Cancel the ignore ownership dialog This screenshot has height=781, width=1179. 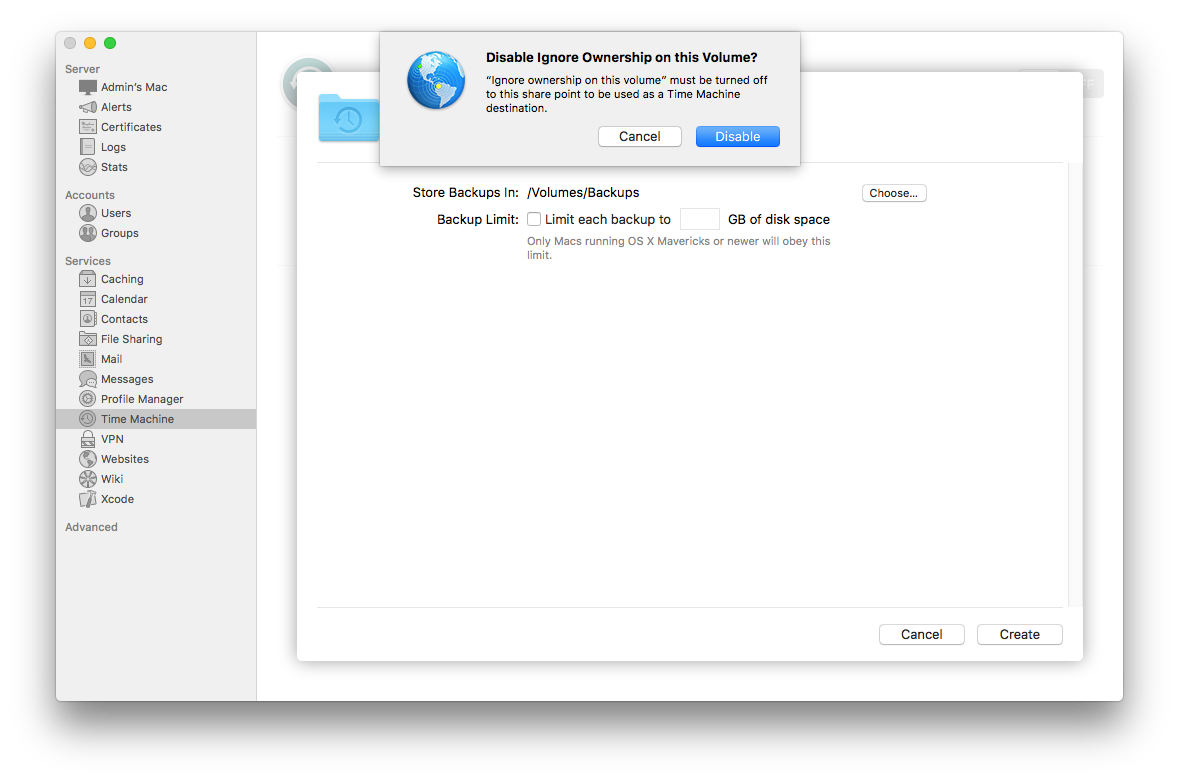pos(639,136)
